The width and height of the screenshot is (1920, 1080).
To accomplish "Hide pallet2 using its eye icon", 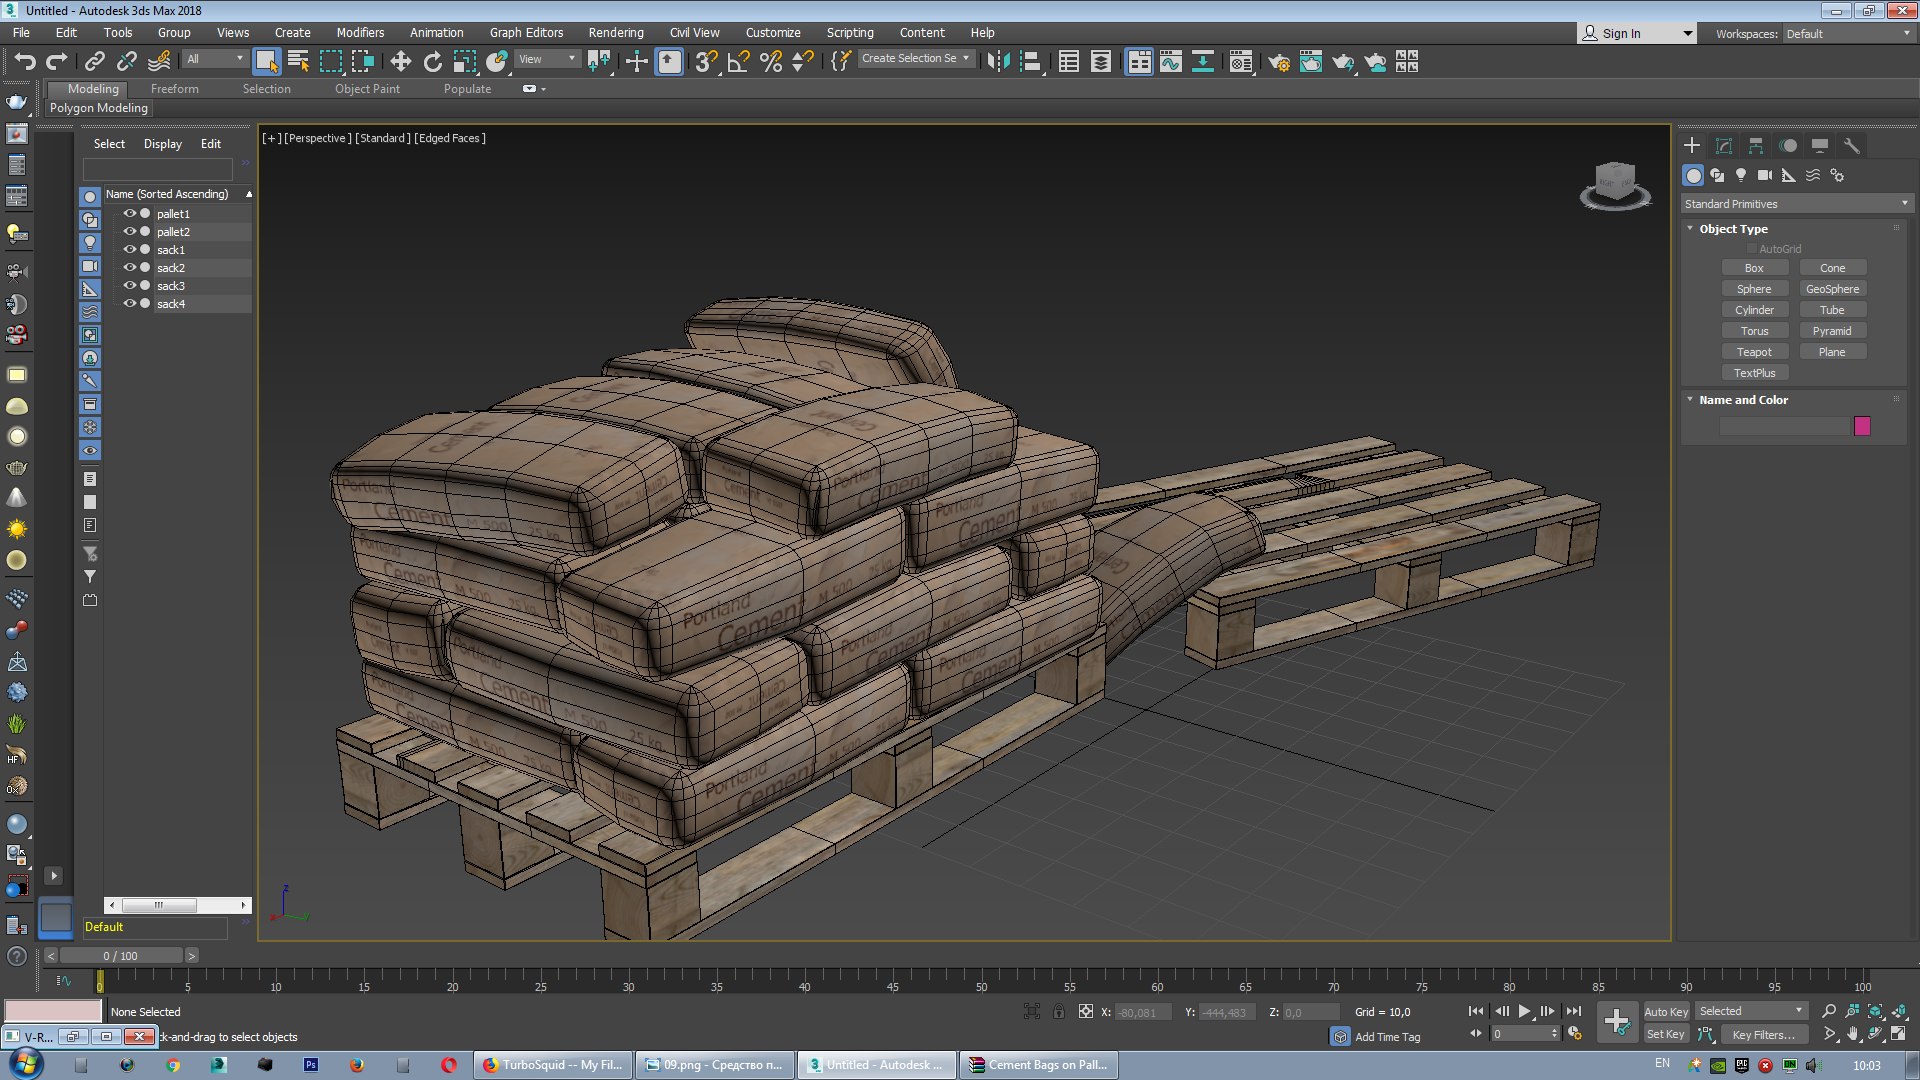I will tap(129, 231).
